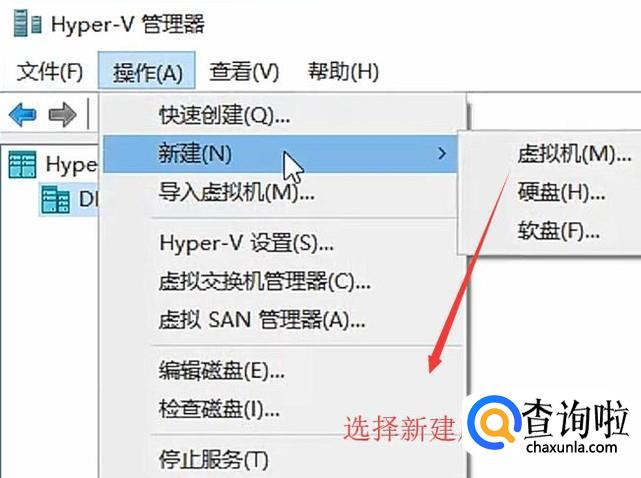Screen dimensions: 641x478
Task: Select the Hyper-V Manager tree root icon
Action: click(x=22, y=164)
